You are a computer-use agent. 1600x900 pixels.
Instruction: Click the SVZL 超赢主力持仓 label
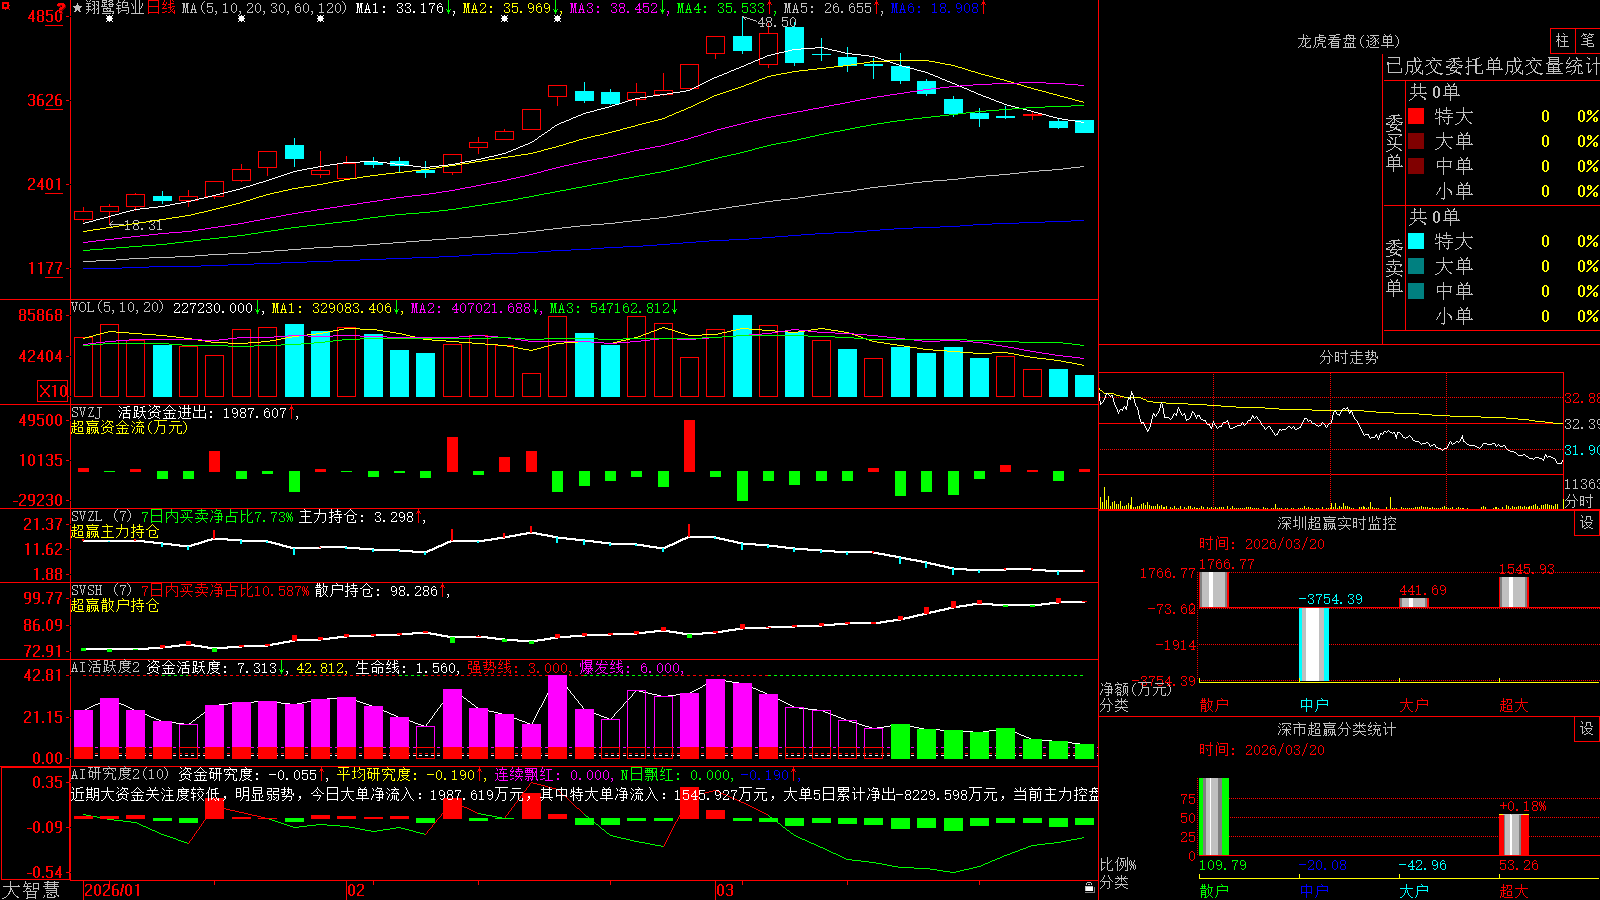point(115,531)
